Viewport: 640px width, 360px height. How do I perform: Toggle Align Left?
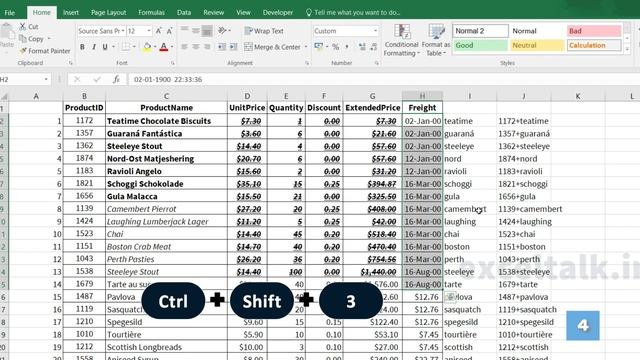[x=184, y=47]
